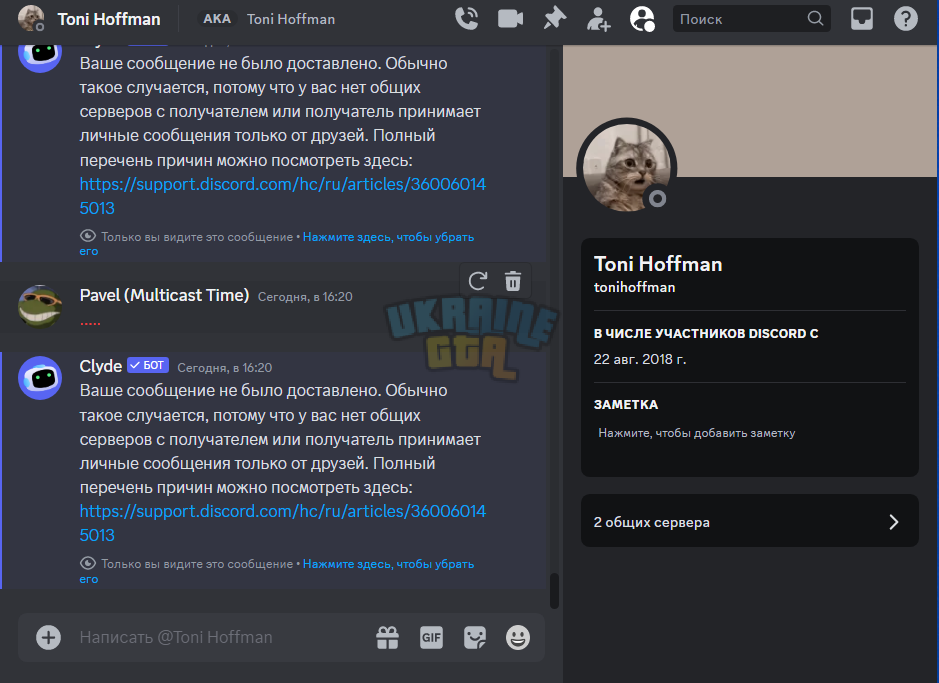Click the Clyde username in lower message

[101, 366]
